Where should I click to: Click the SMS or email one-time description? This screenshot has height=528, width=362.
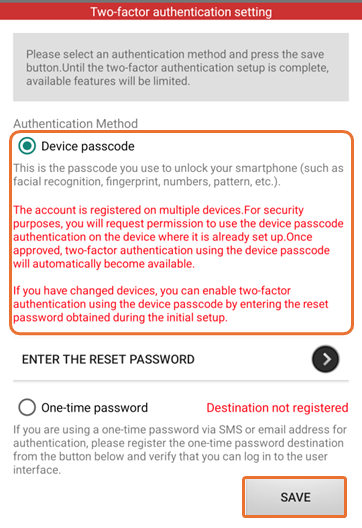tap(180, 450)
